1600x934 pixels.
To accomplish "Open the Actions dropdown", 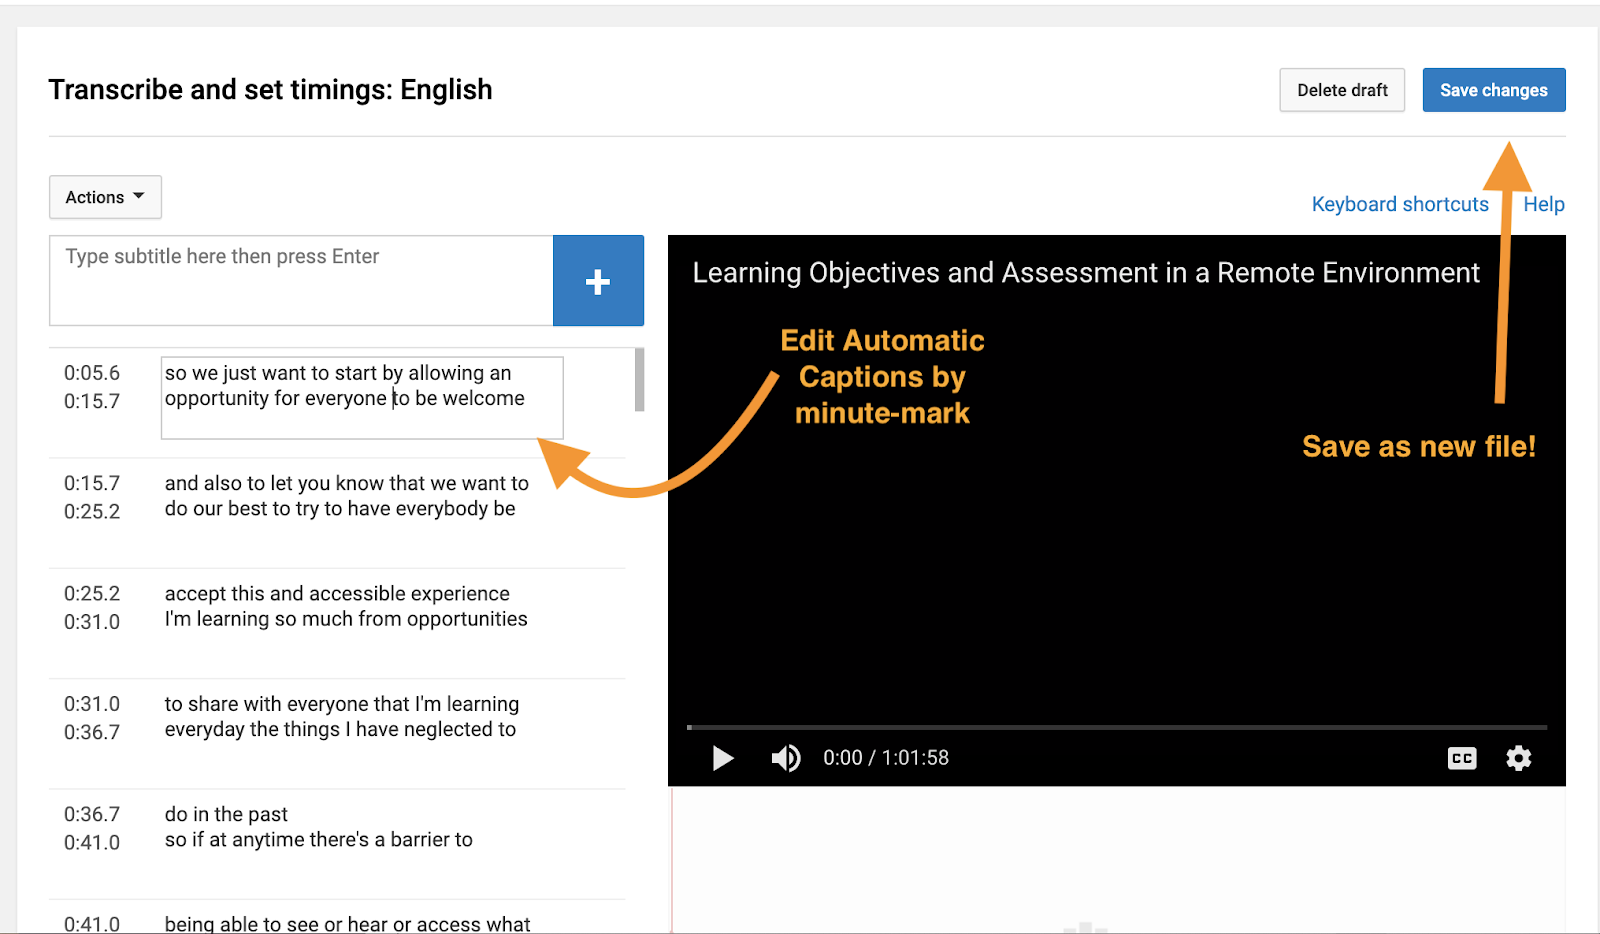I will coord(105,197).
